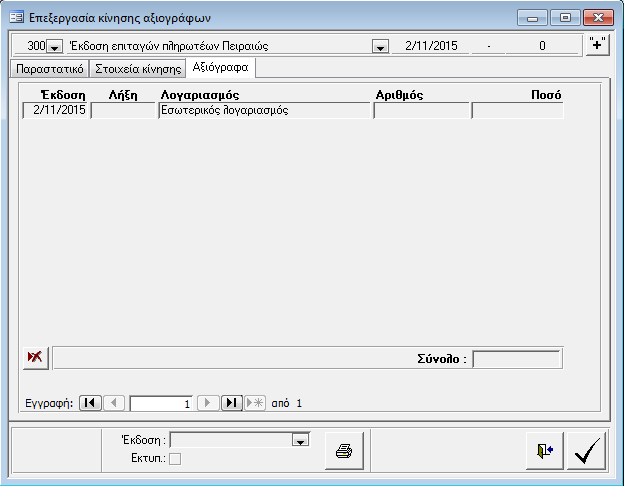
Task: Expand the Έκδοση επιταγών description dropdown
Action: point(380,46)
